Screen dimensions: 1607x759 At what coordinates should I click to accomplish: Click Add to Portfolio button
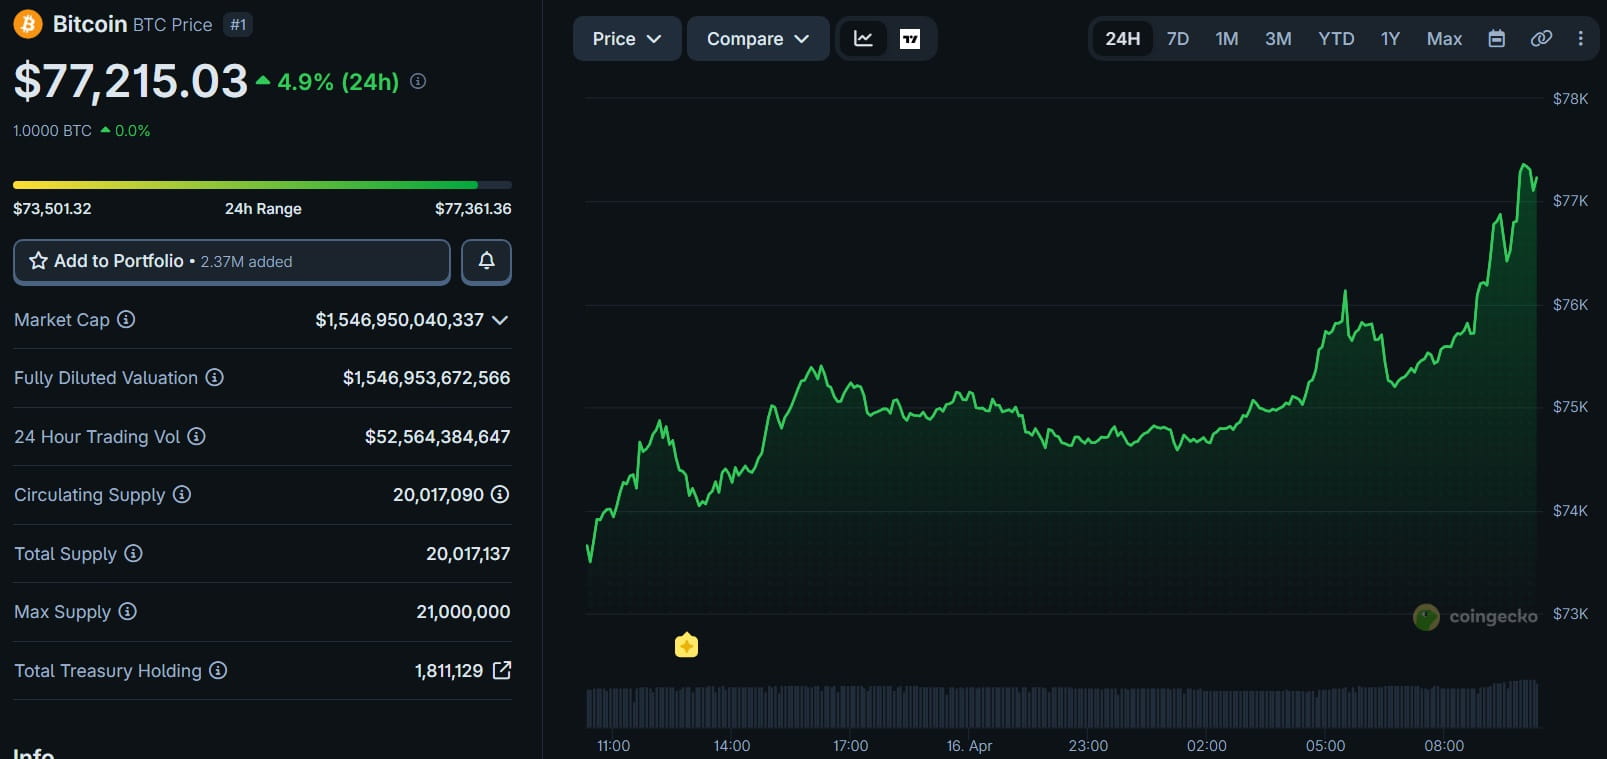click(x=232, y=261)
